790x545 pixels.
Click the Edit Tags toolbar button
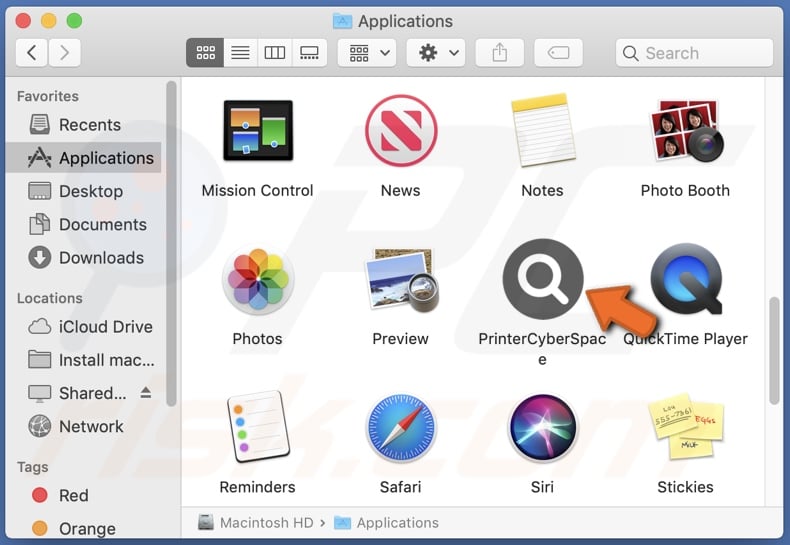[558, 52]
